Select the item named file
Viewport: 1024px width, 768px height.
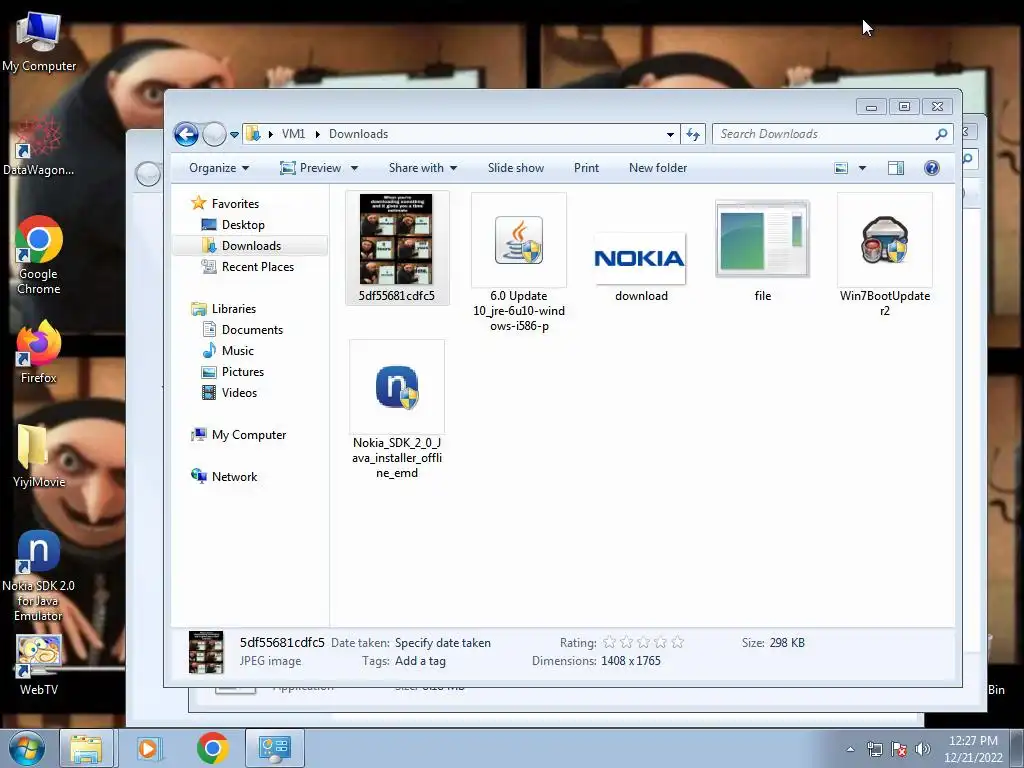point(762,251)
